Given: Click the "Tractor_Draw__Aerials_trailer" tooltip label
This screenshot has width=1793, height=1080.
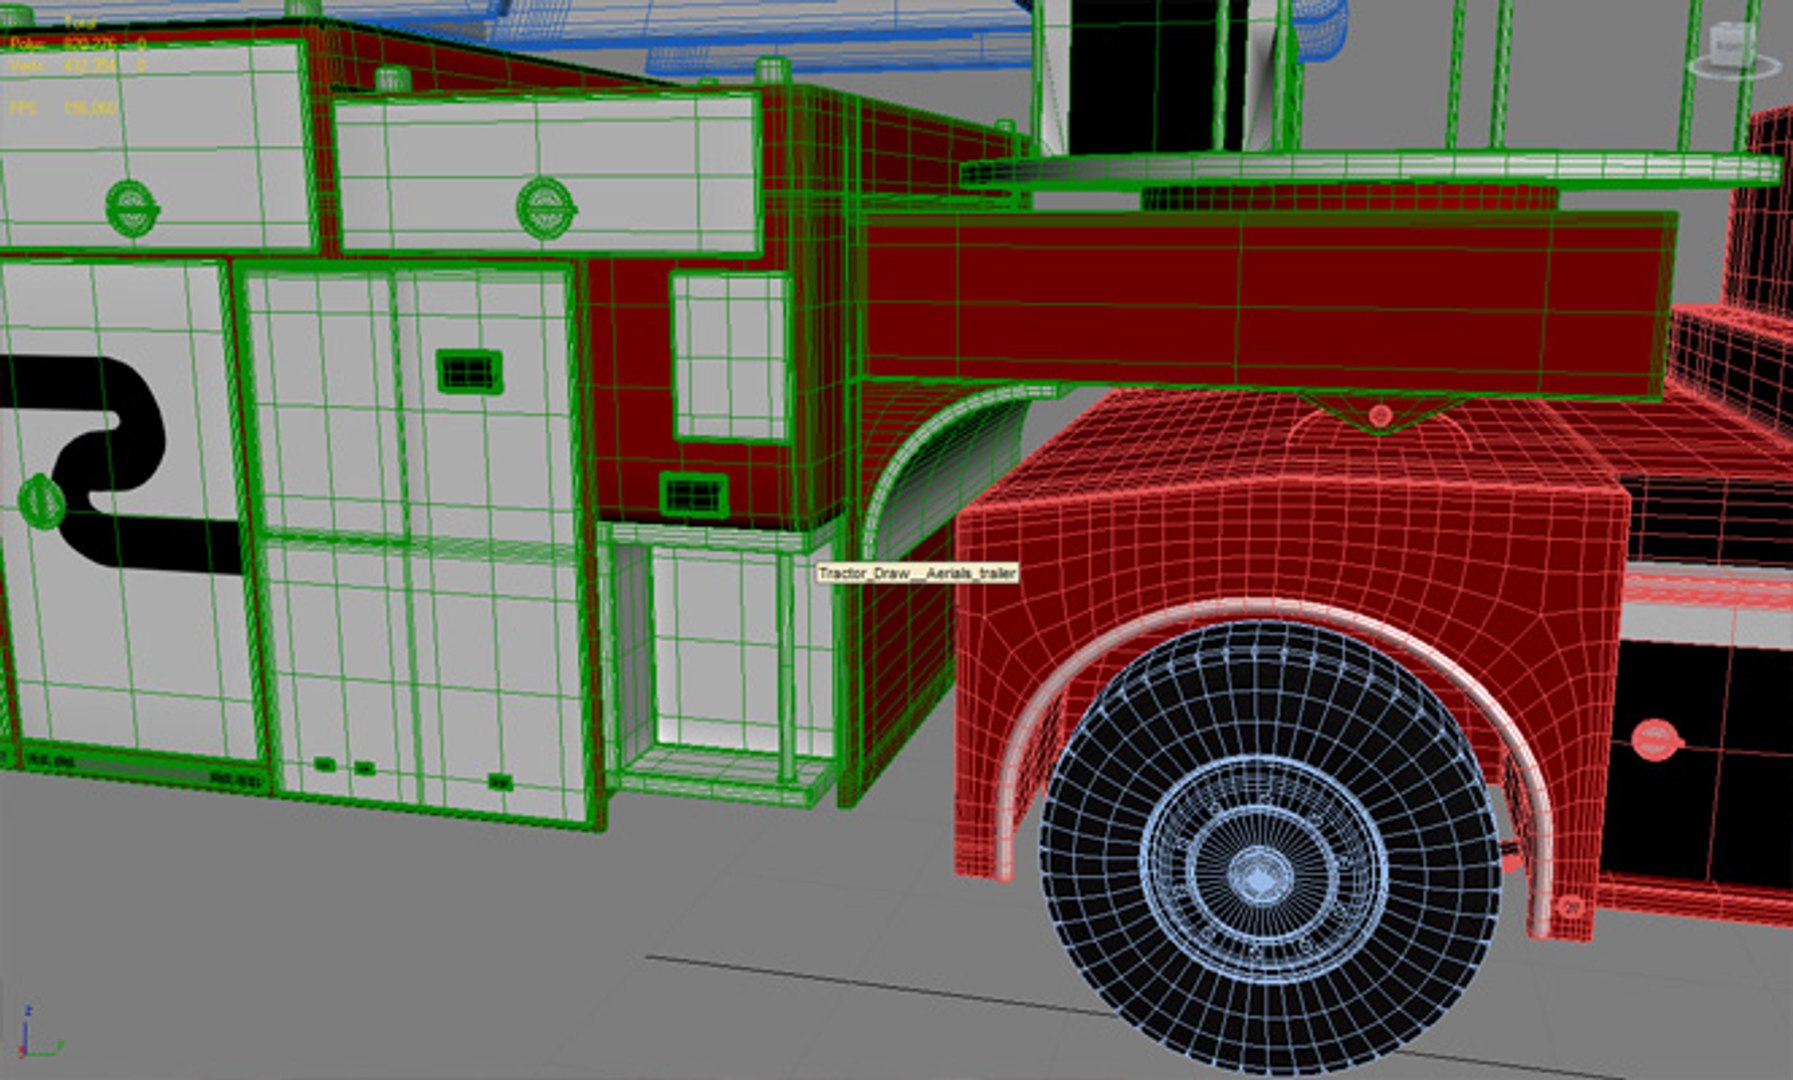Looking at the screenshot, I should (x=917, y=573).
